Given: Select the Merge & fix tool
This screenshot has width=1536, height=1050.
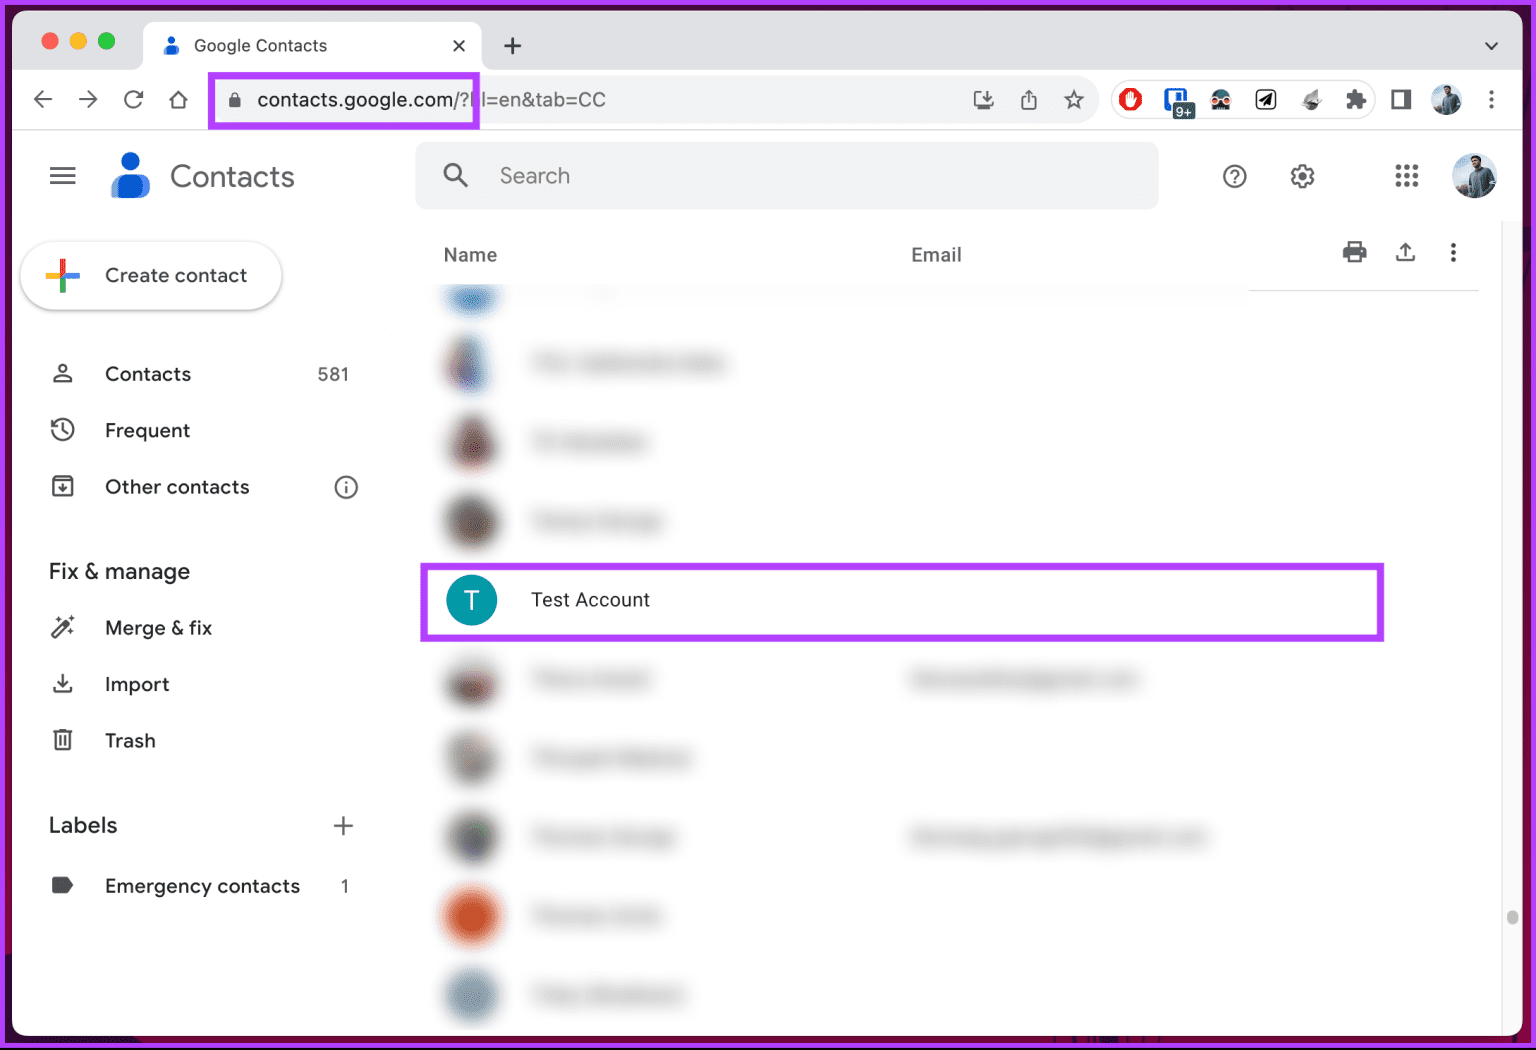Looking at the screenshot, I should click(158, 627).
